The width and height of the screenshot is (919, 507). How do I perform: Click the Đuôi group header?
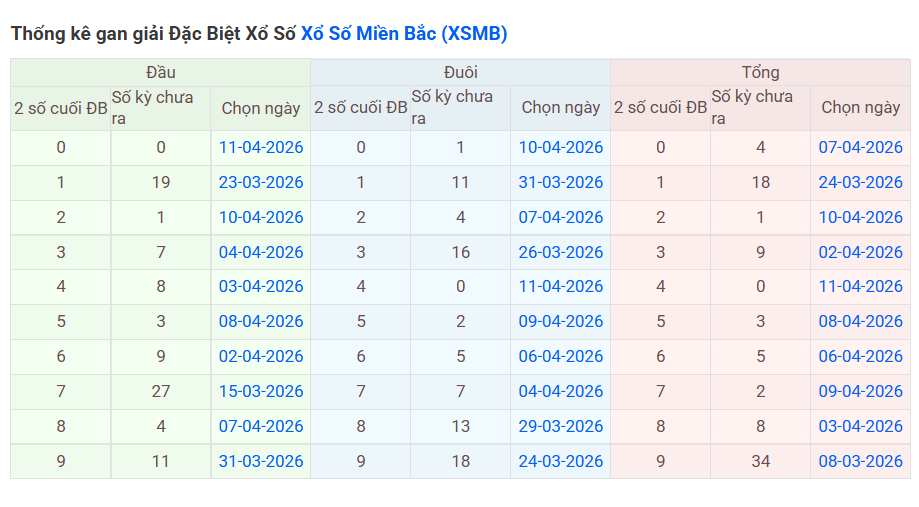point(460,72)
